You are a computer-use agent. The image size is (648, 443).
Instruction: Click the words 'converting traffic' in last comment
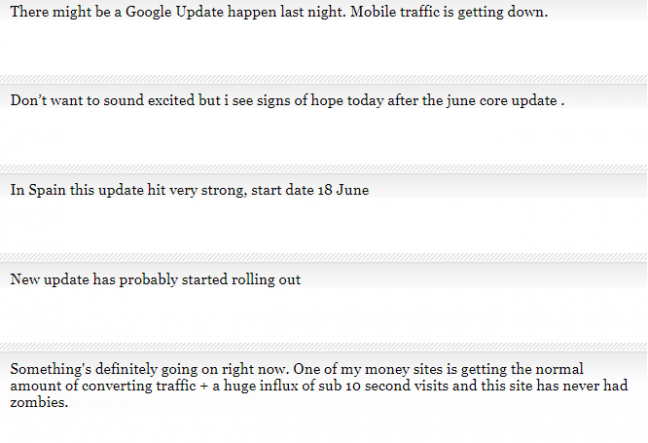pos(139,386)
